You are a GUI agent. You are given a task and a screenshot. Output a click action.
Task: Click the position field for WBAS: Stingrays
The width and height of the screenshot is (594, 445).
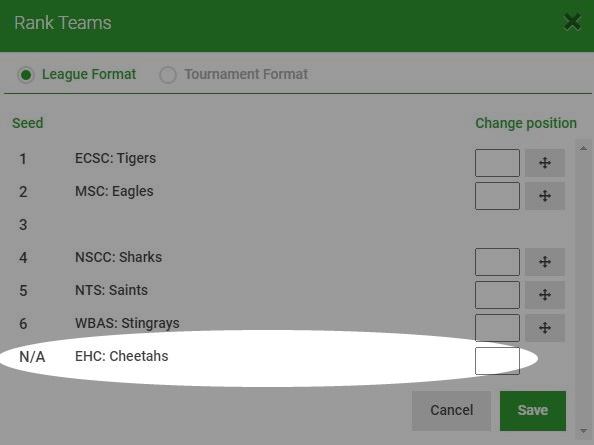497,328
